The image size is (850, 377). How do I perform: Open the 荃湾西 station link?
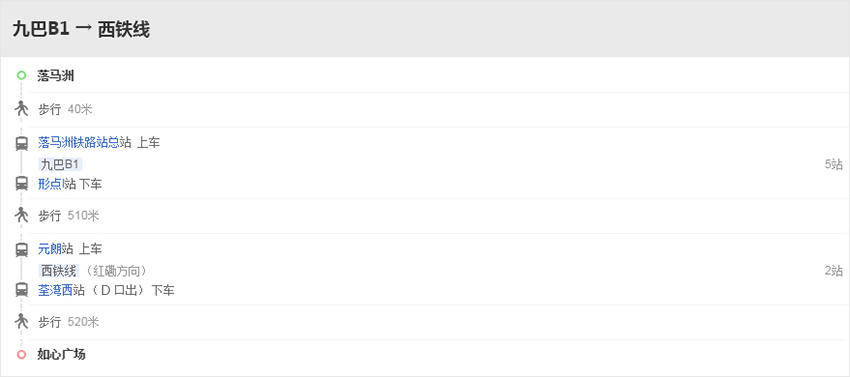click(55, 291)
